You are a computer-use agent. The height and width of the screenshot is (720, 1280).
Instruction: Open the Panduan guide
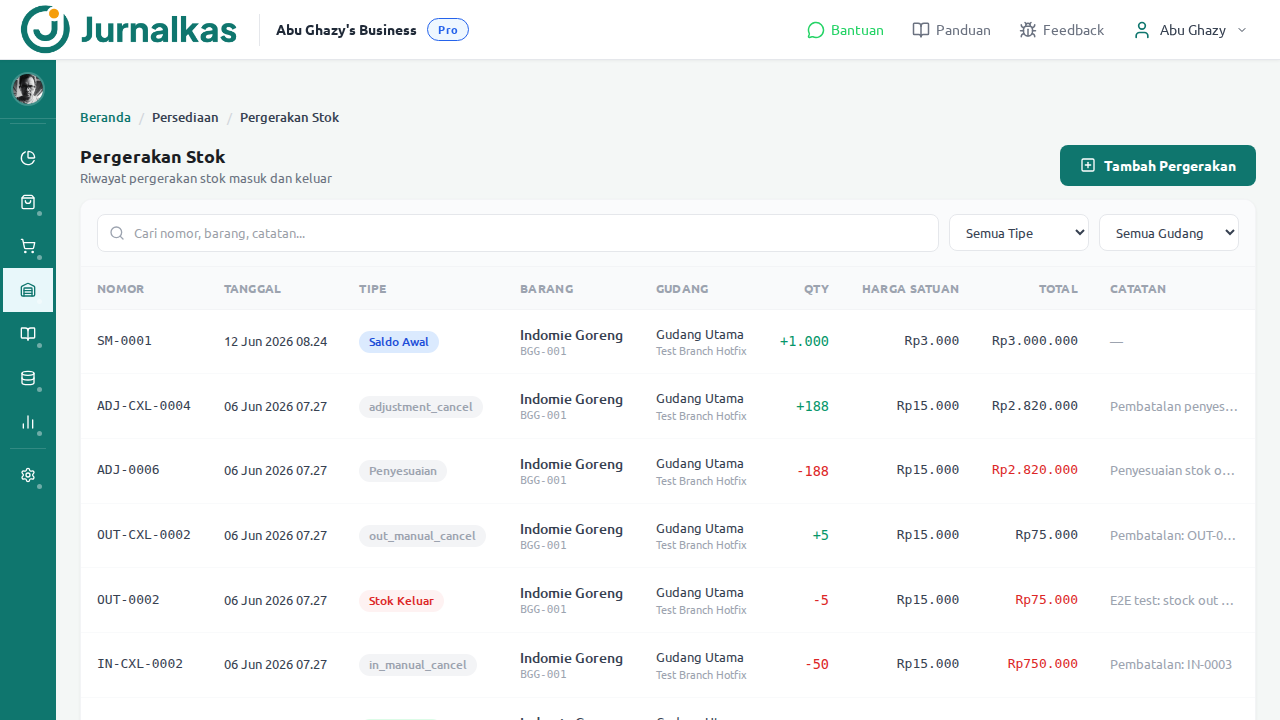pos(951,30)
